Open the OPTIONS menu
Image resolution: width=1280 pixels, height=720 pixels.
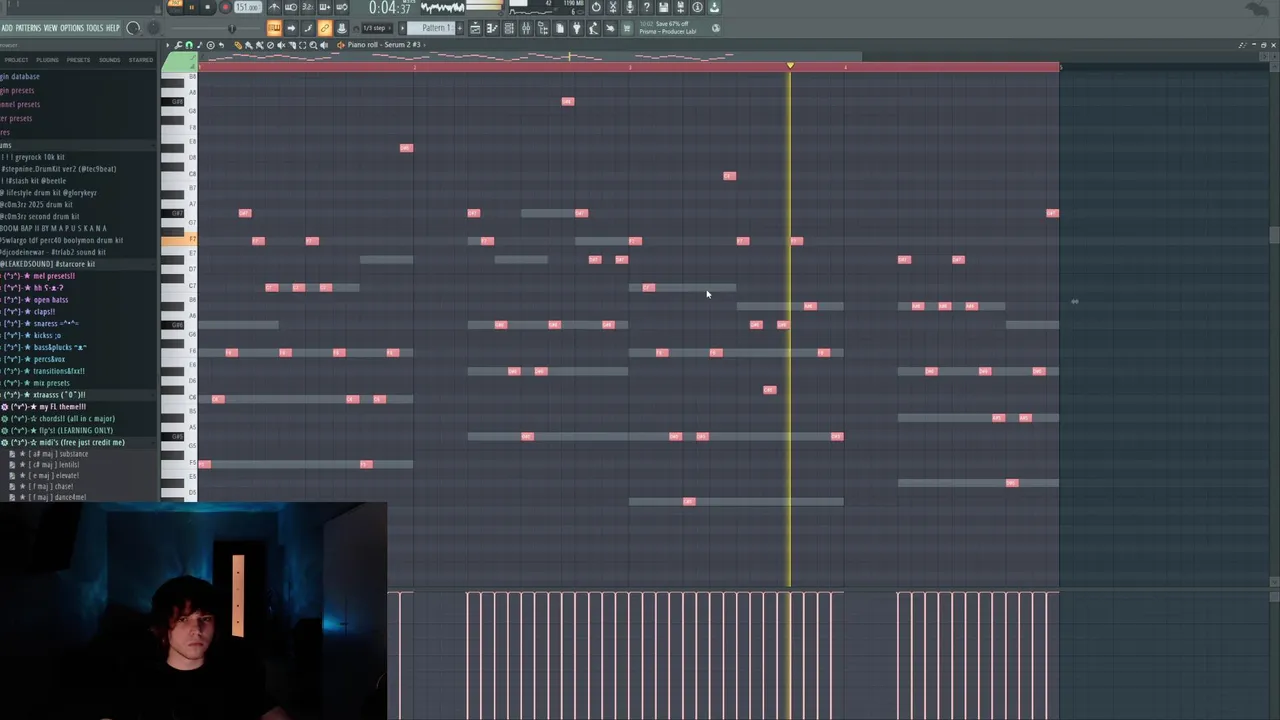click(x=72, y=28)
